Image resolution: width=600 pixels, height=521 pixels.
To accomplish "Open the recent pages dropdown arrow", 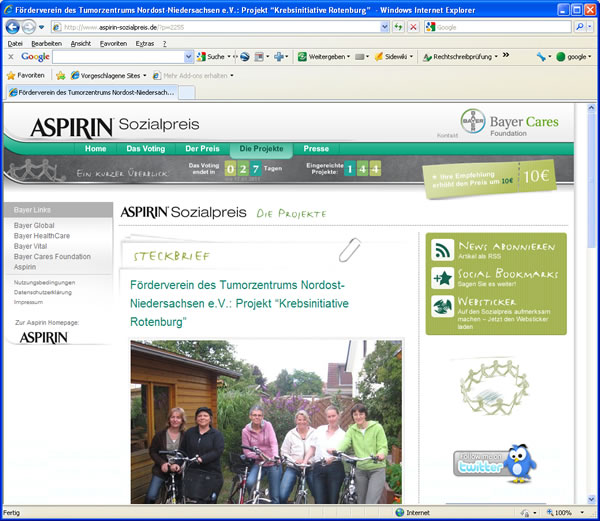I will pyautogui.click(x=41, y=27).
